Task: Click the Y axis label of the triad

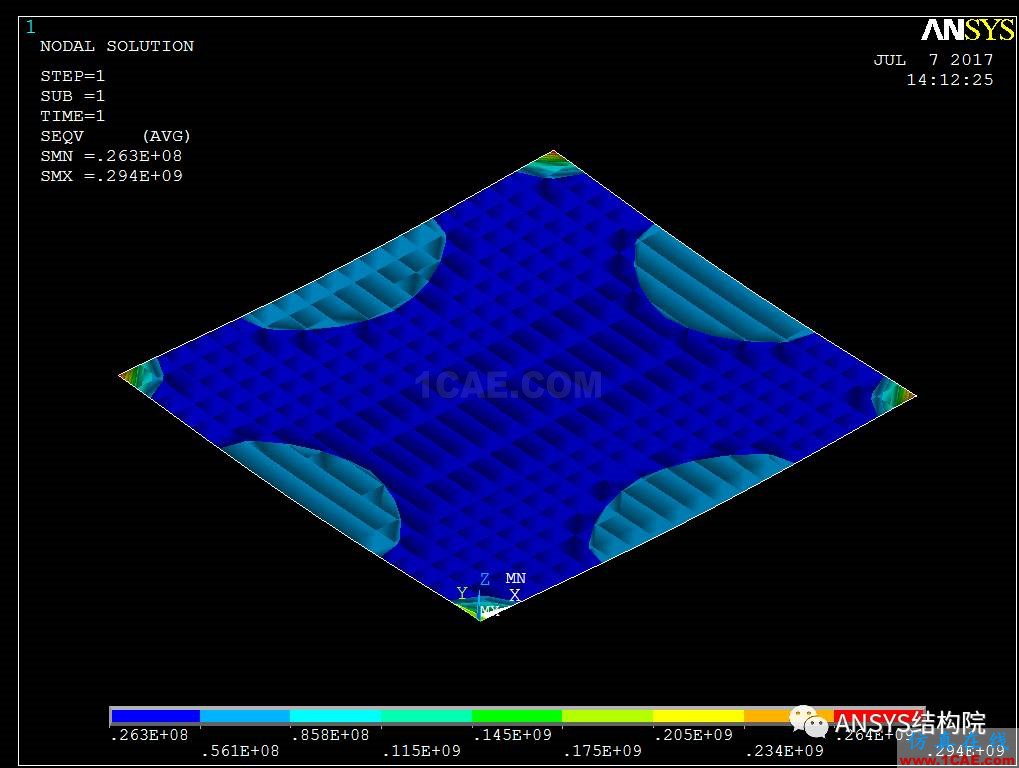Action: pos(462,593)
